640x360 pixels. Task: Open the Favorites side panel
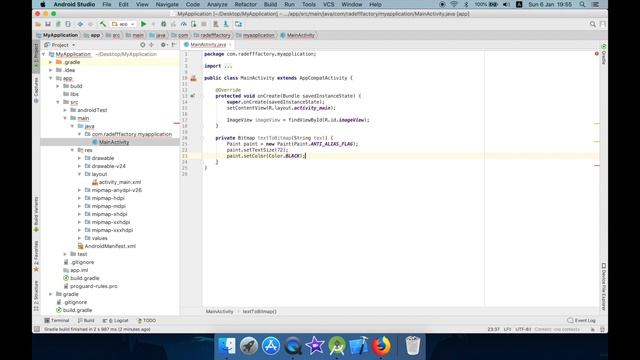coord(36,256)
